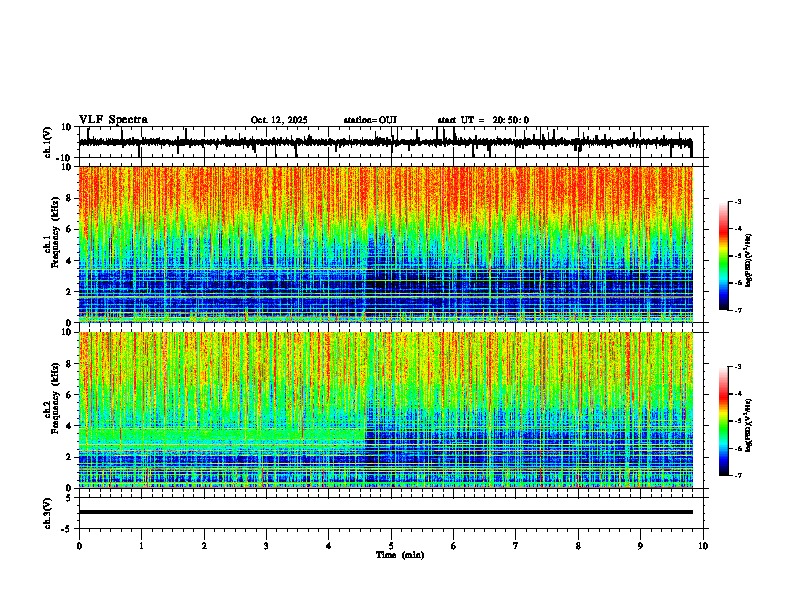Viewport: 792px width, 612px height.
Task: Click the "8" kHz tick on ch.1 spectrogram
Action: 69,198
